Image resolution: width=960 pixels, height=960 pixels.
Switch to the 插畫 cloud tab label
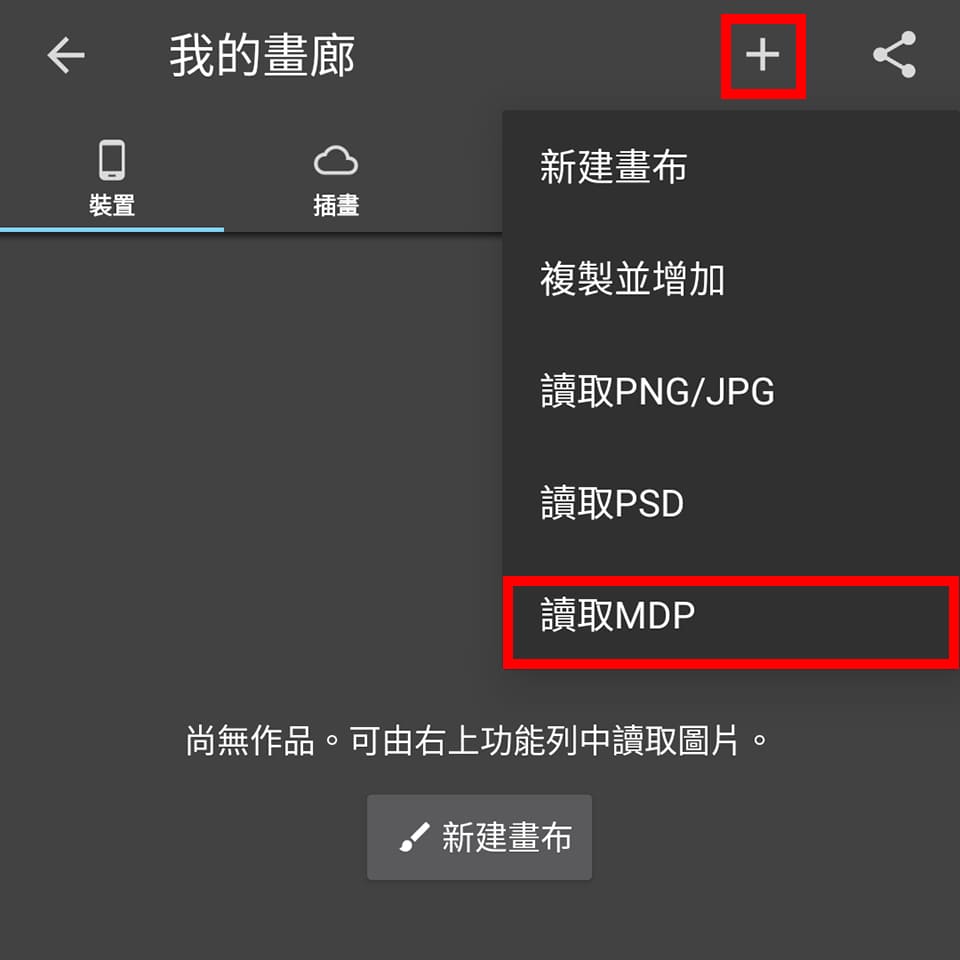[x=336, y=205]
